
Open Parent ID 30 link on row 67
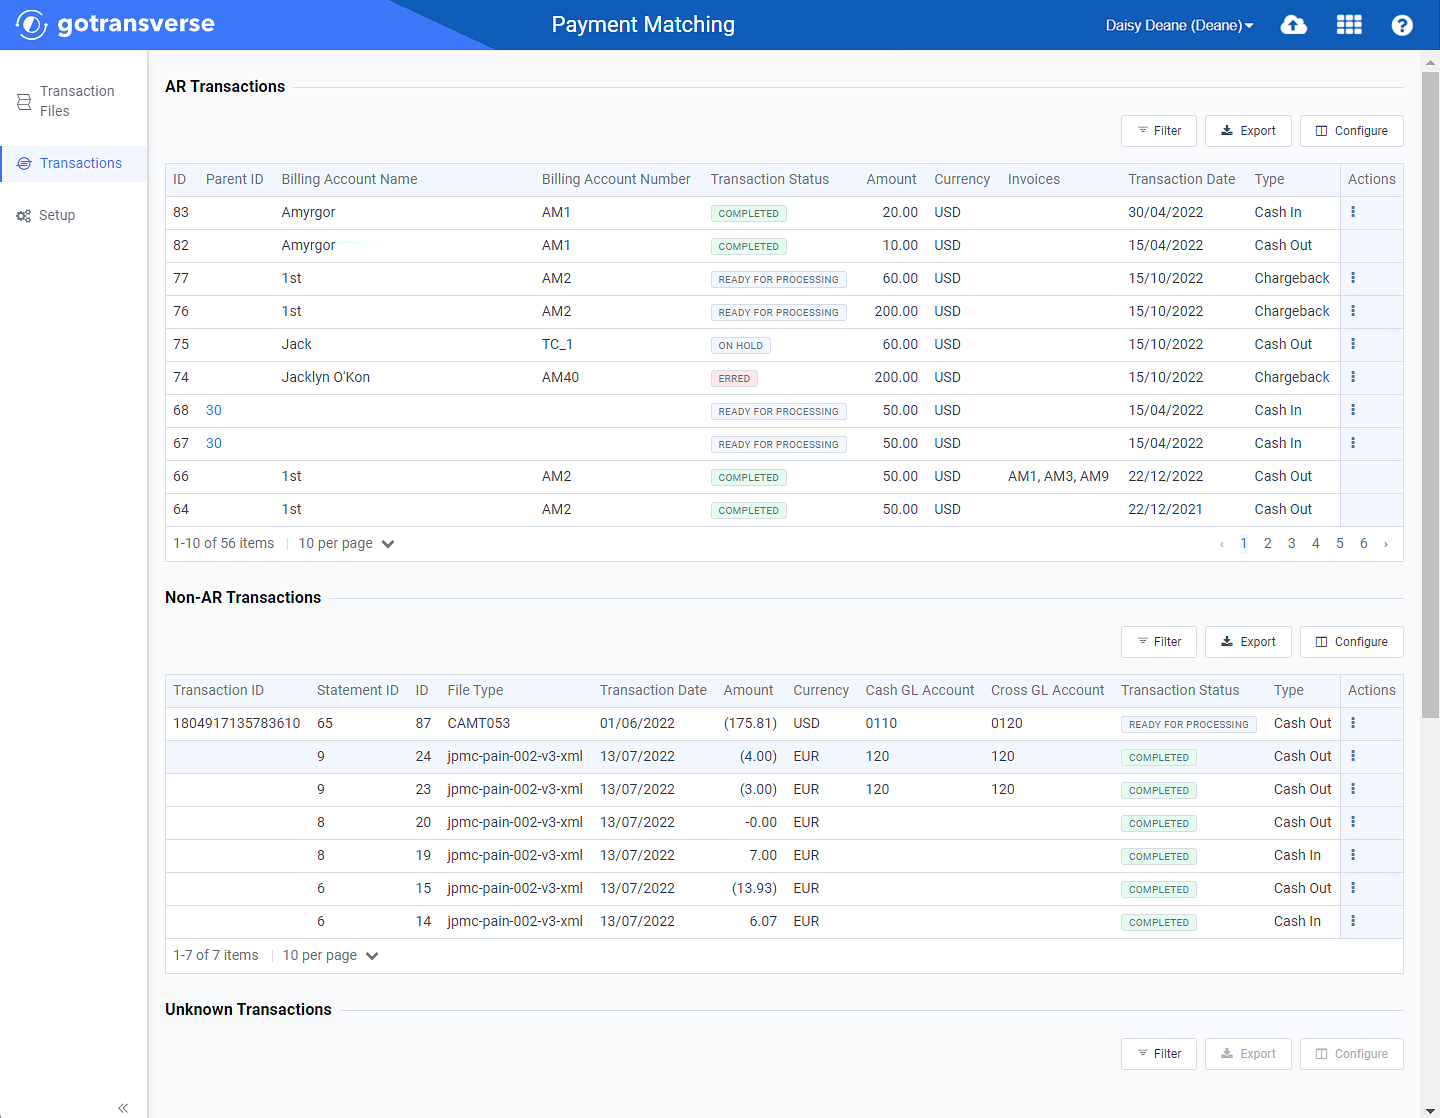[x=214, y=443]
